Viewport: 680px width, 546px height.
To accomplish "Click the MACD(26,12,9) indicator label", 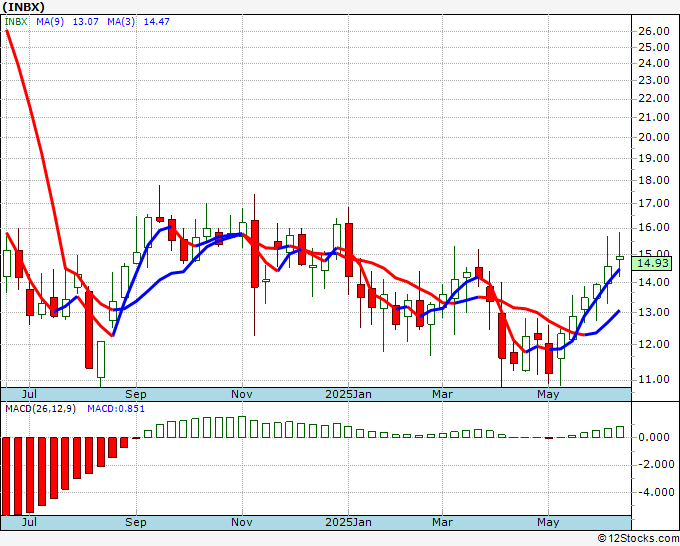I will pyautogui.click(x=40, y=409).
